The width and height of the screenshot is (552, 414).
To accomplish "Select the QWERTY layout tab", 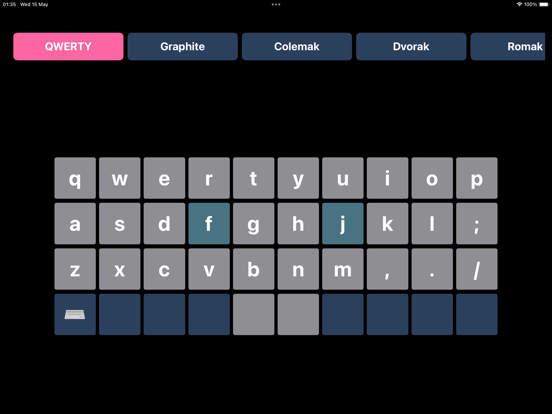I will [x=68, y=46].
